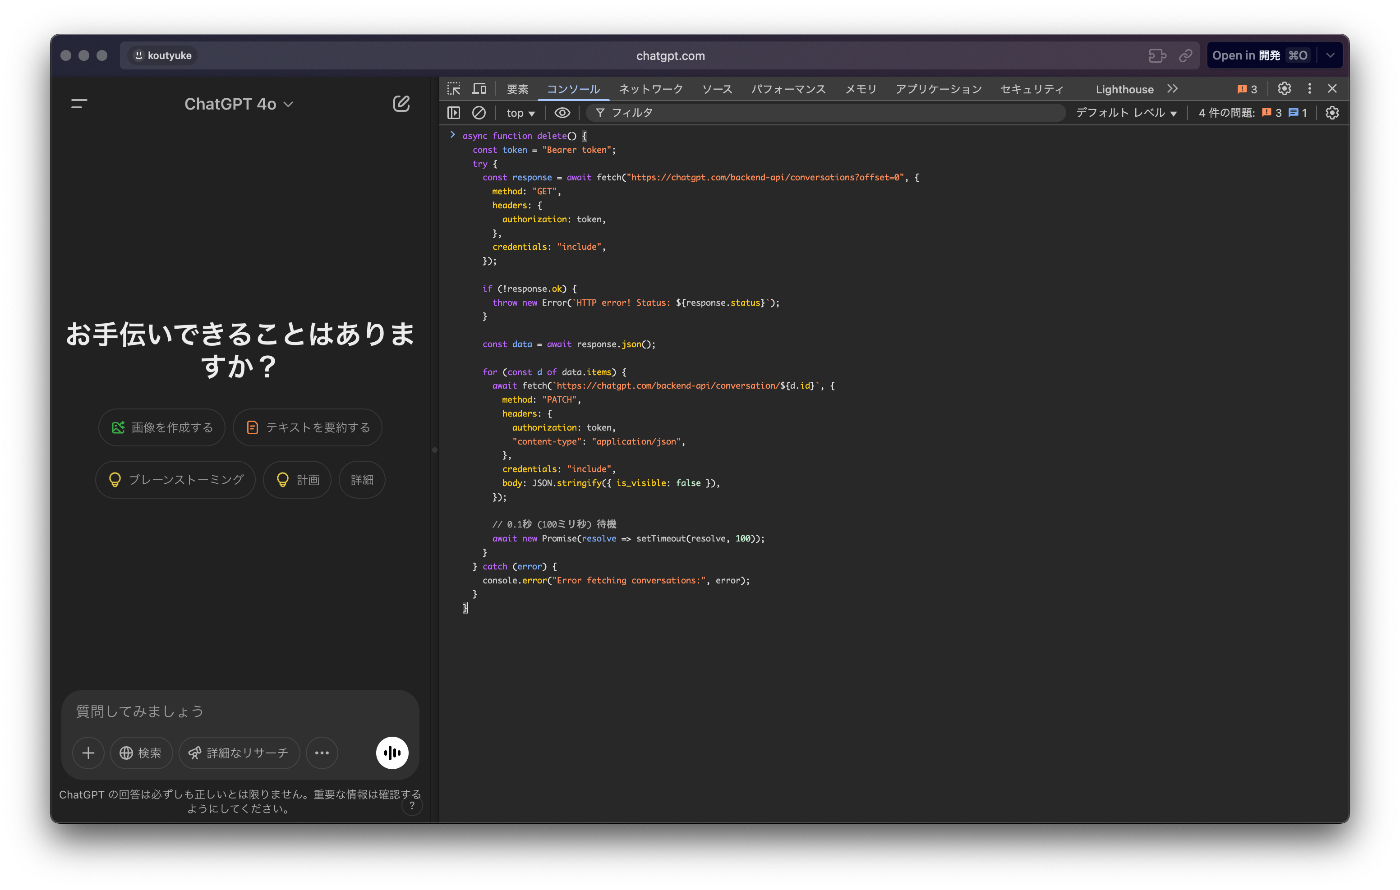Expand more DevTools tabs chevron
This screenshot has height=890, width=1400.
pos(1173,89)
